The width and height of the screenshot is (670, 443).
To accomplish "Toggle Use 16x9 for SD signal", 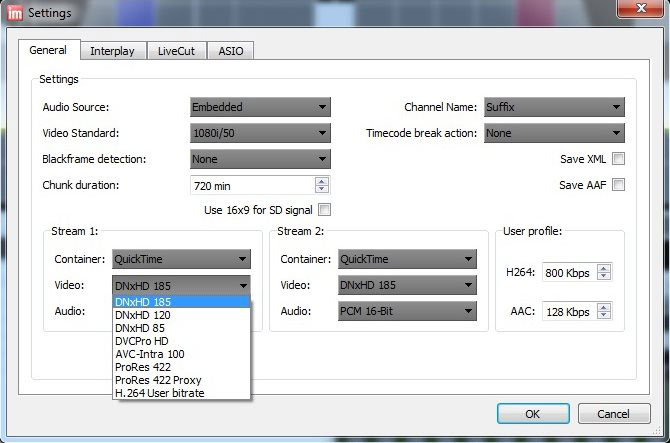I will coord(324,210).
